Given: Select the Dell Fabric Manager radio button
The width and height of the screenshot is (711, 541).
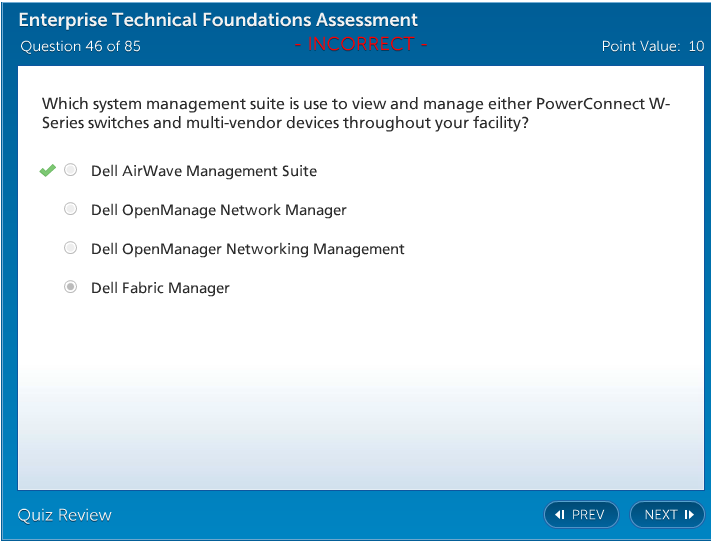Looking at the screenshot, I should (x=71, y=287).
